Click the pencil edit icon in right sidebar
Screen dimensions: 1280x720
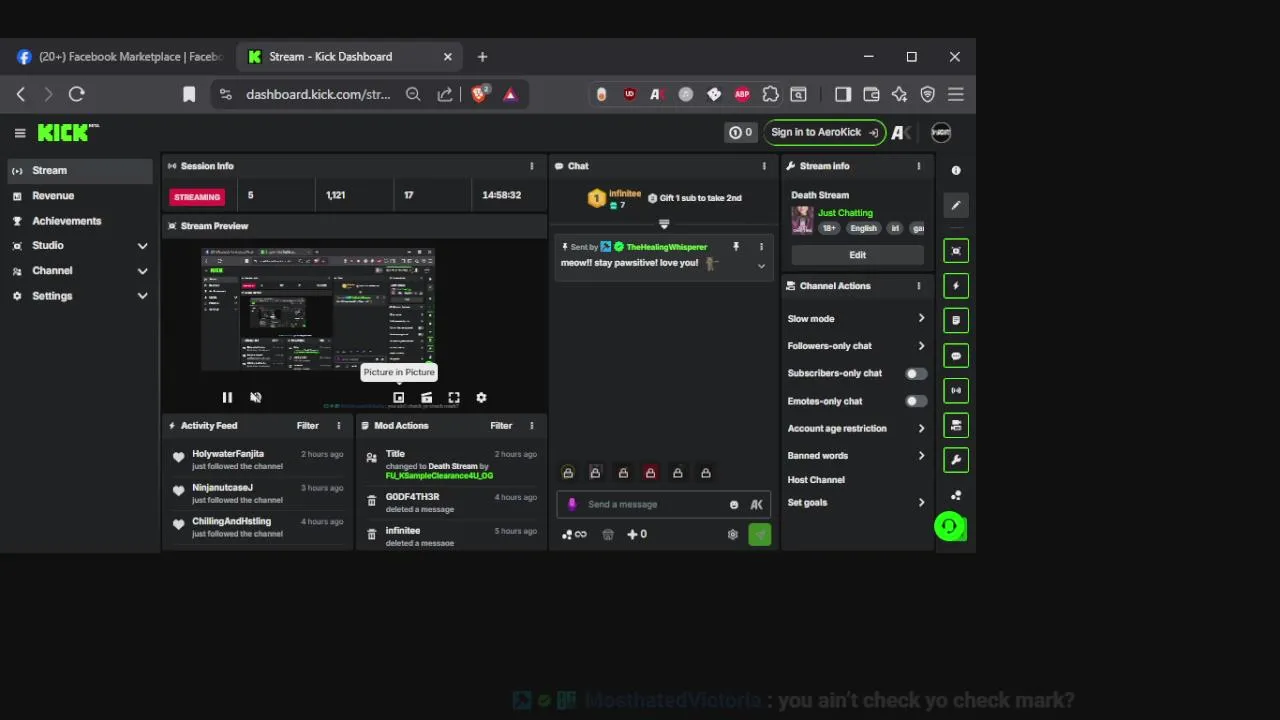coord(956,205)
